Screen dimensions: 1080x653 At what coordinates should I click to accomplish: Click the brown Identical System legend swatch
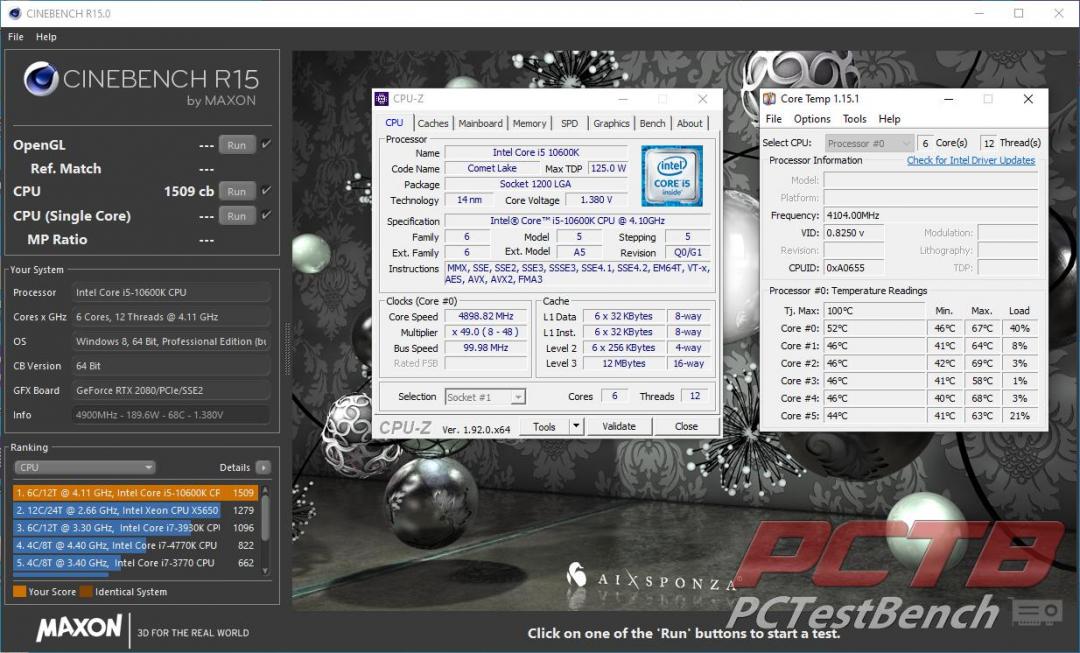click(86, 591)
